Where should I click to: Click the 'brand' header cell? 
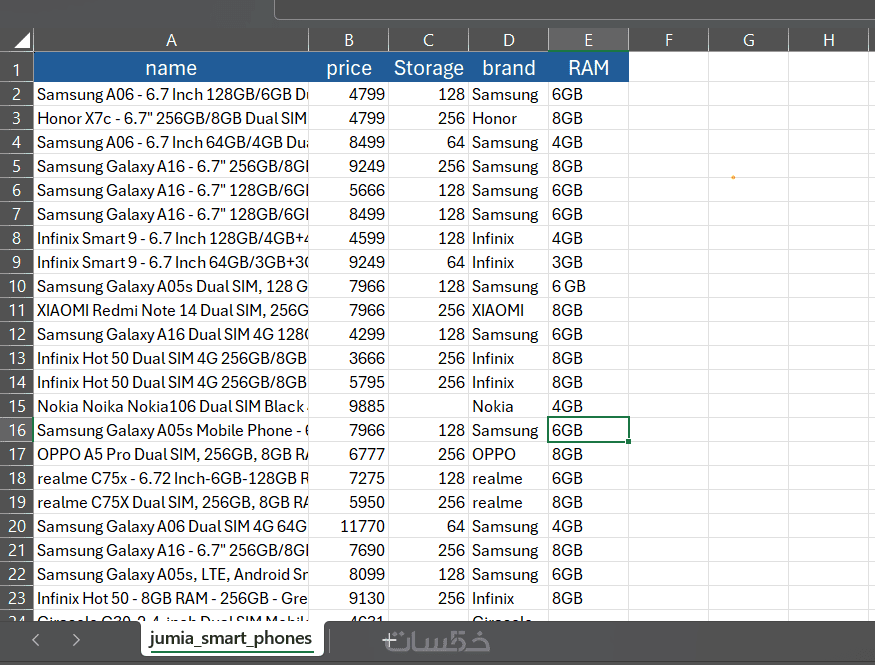tap(508, 68)
